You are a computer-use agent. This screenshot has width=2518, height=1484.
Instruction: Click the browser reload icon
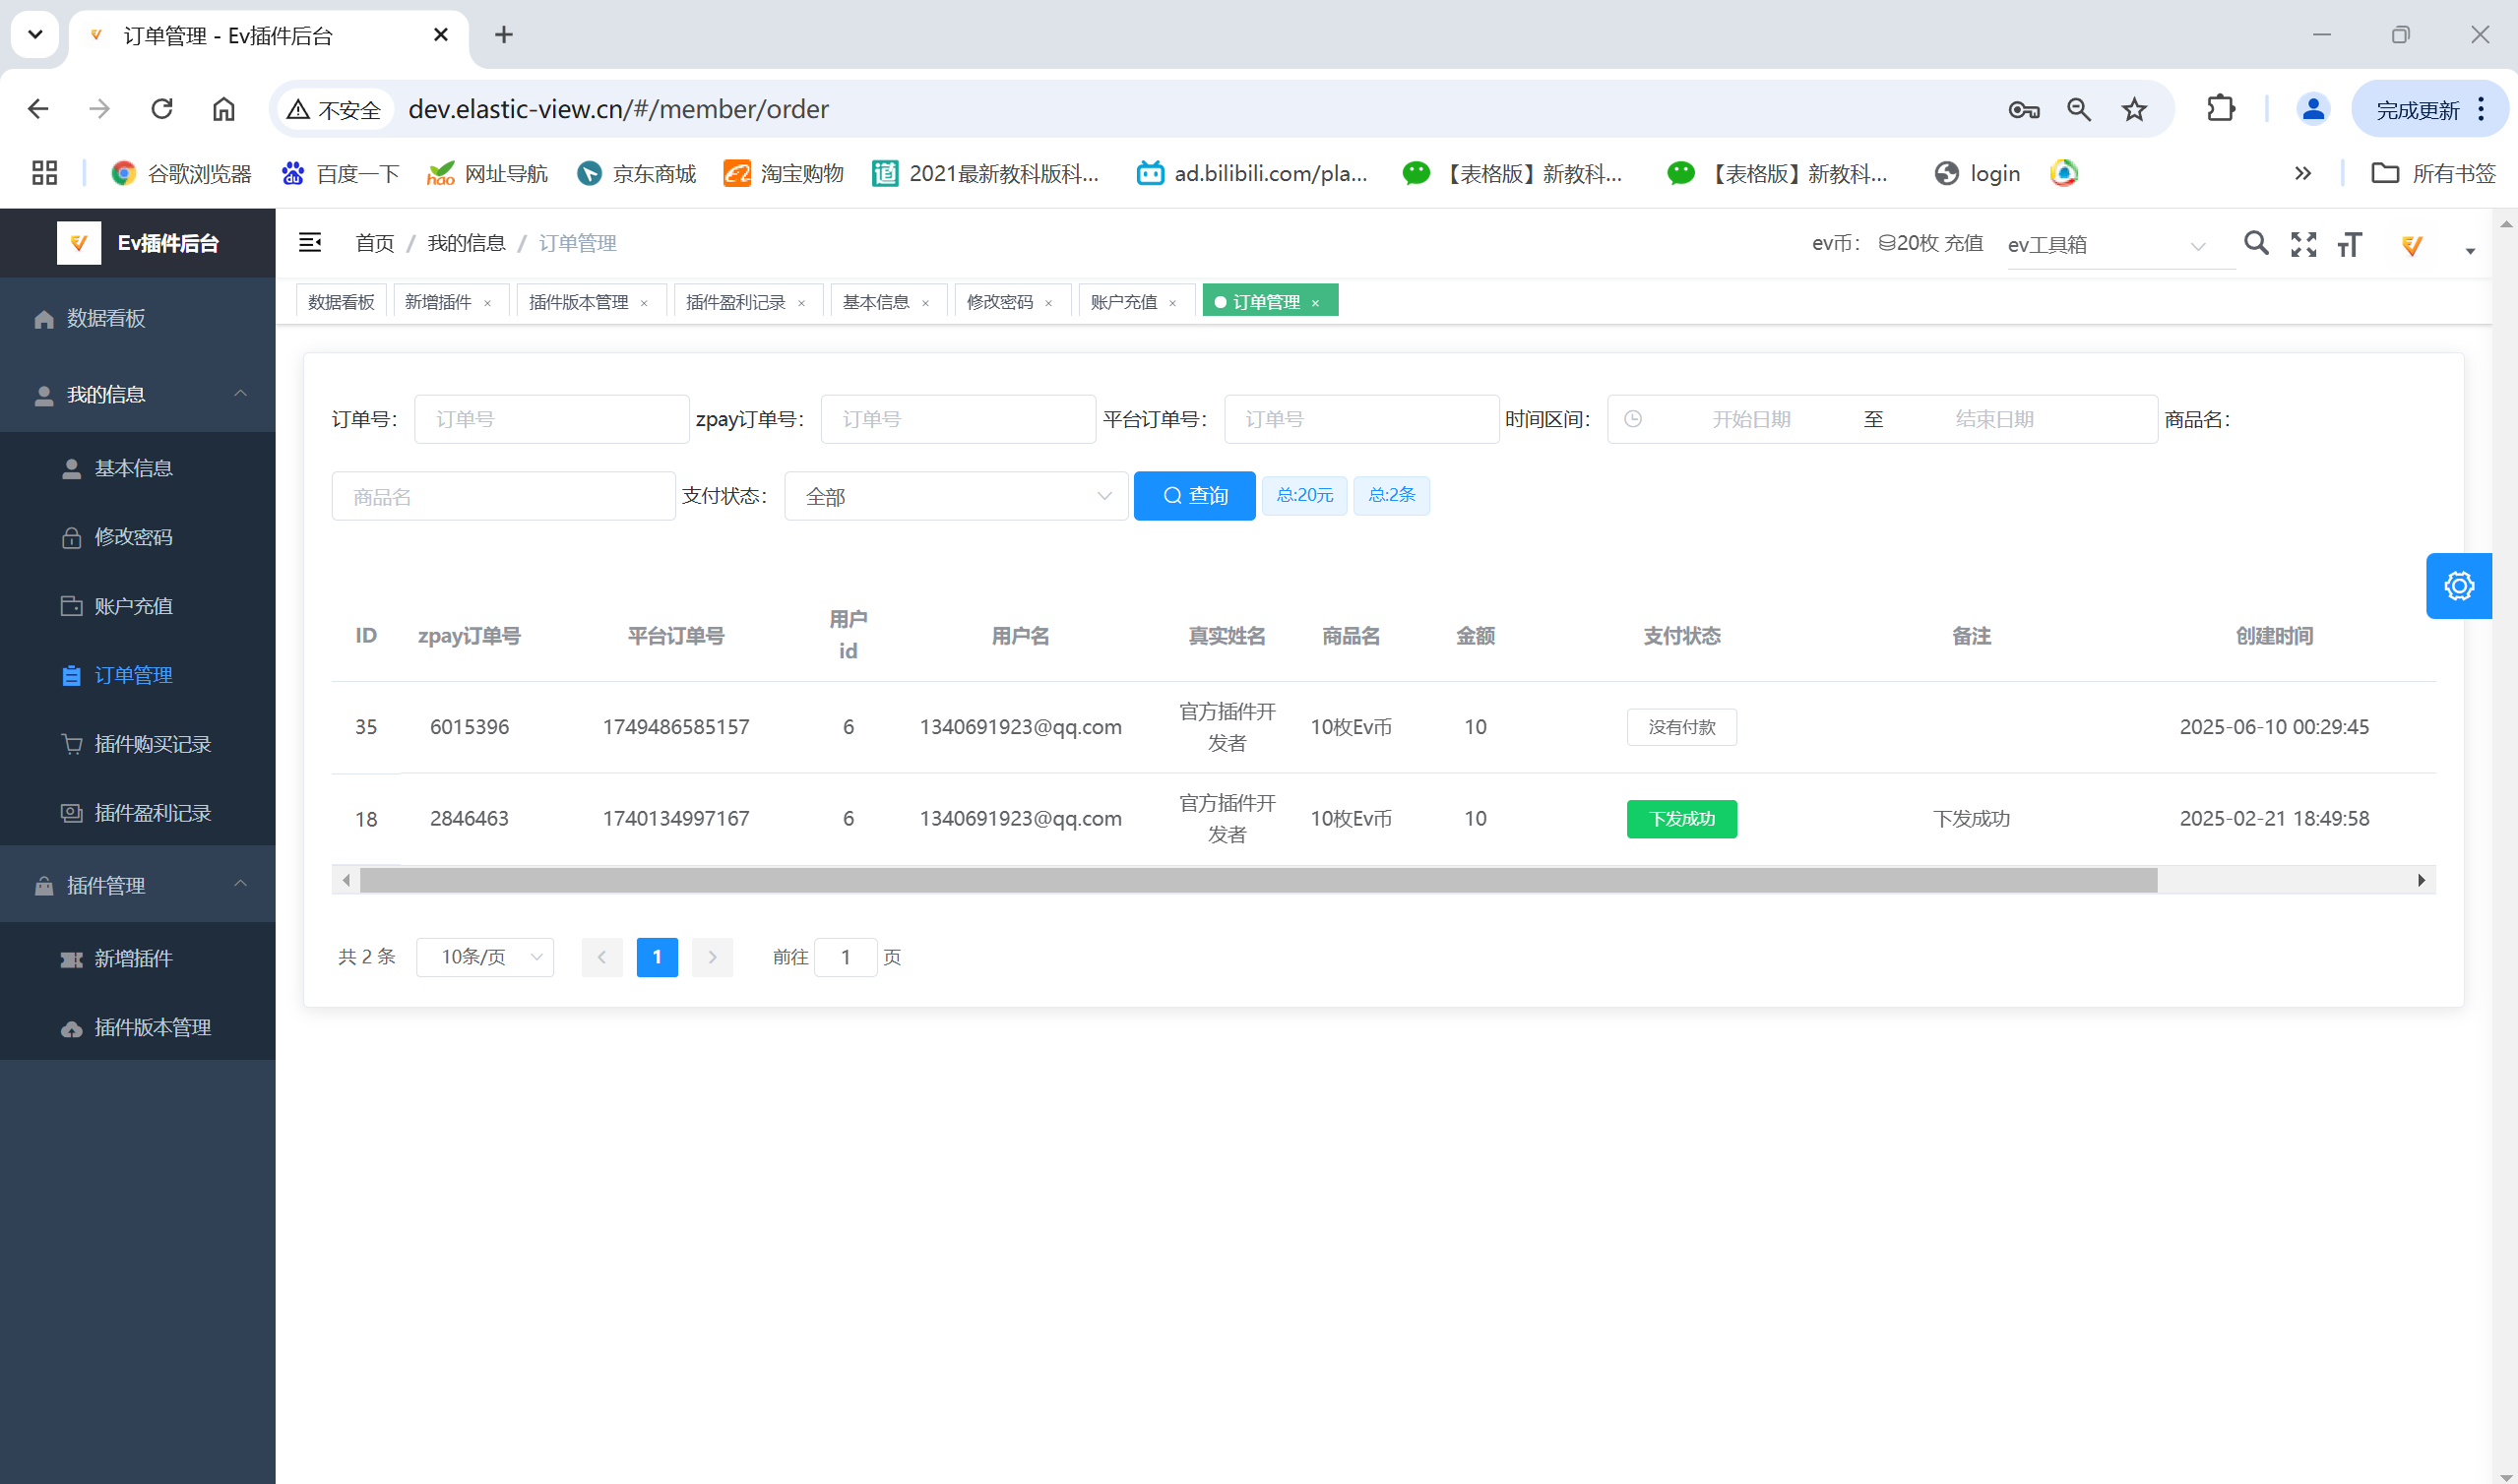[162, 109]
